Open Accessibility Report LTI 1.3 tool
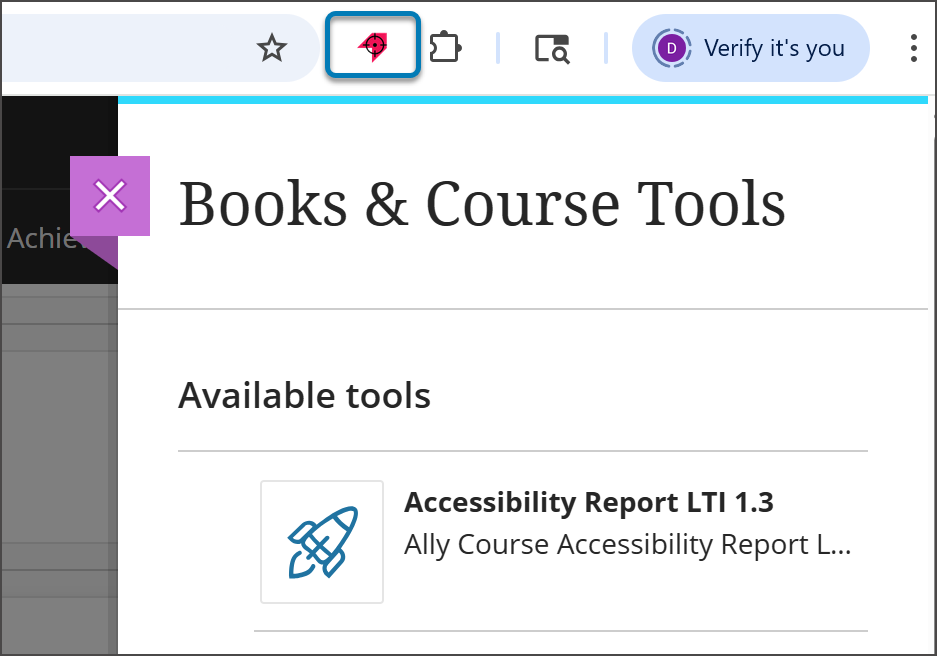 pos(590,502)
